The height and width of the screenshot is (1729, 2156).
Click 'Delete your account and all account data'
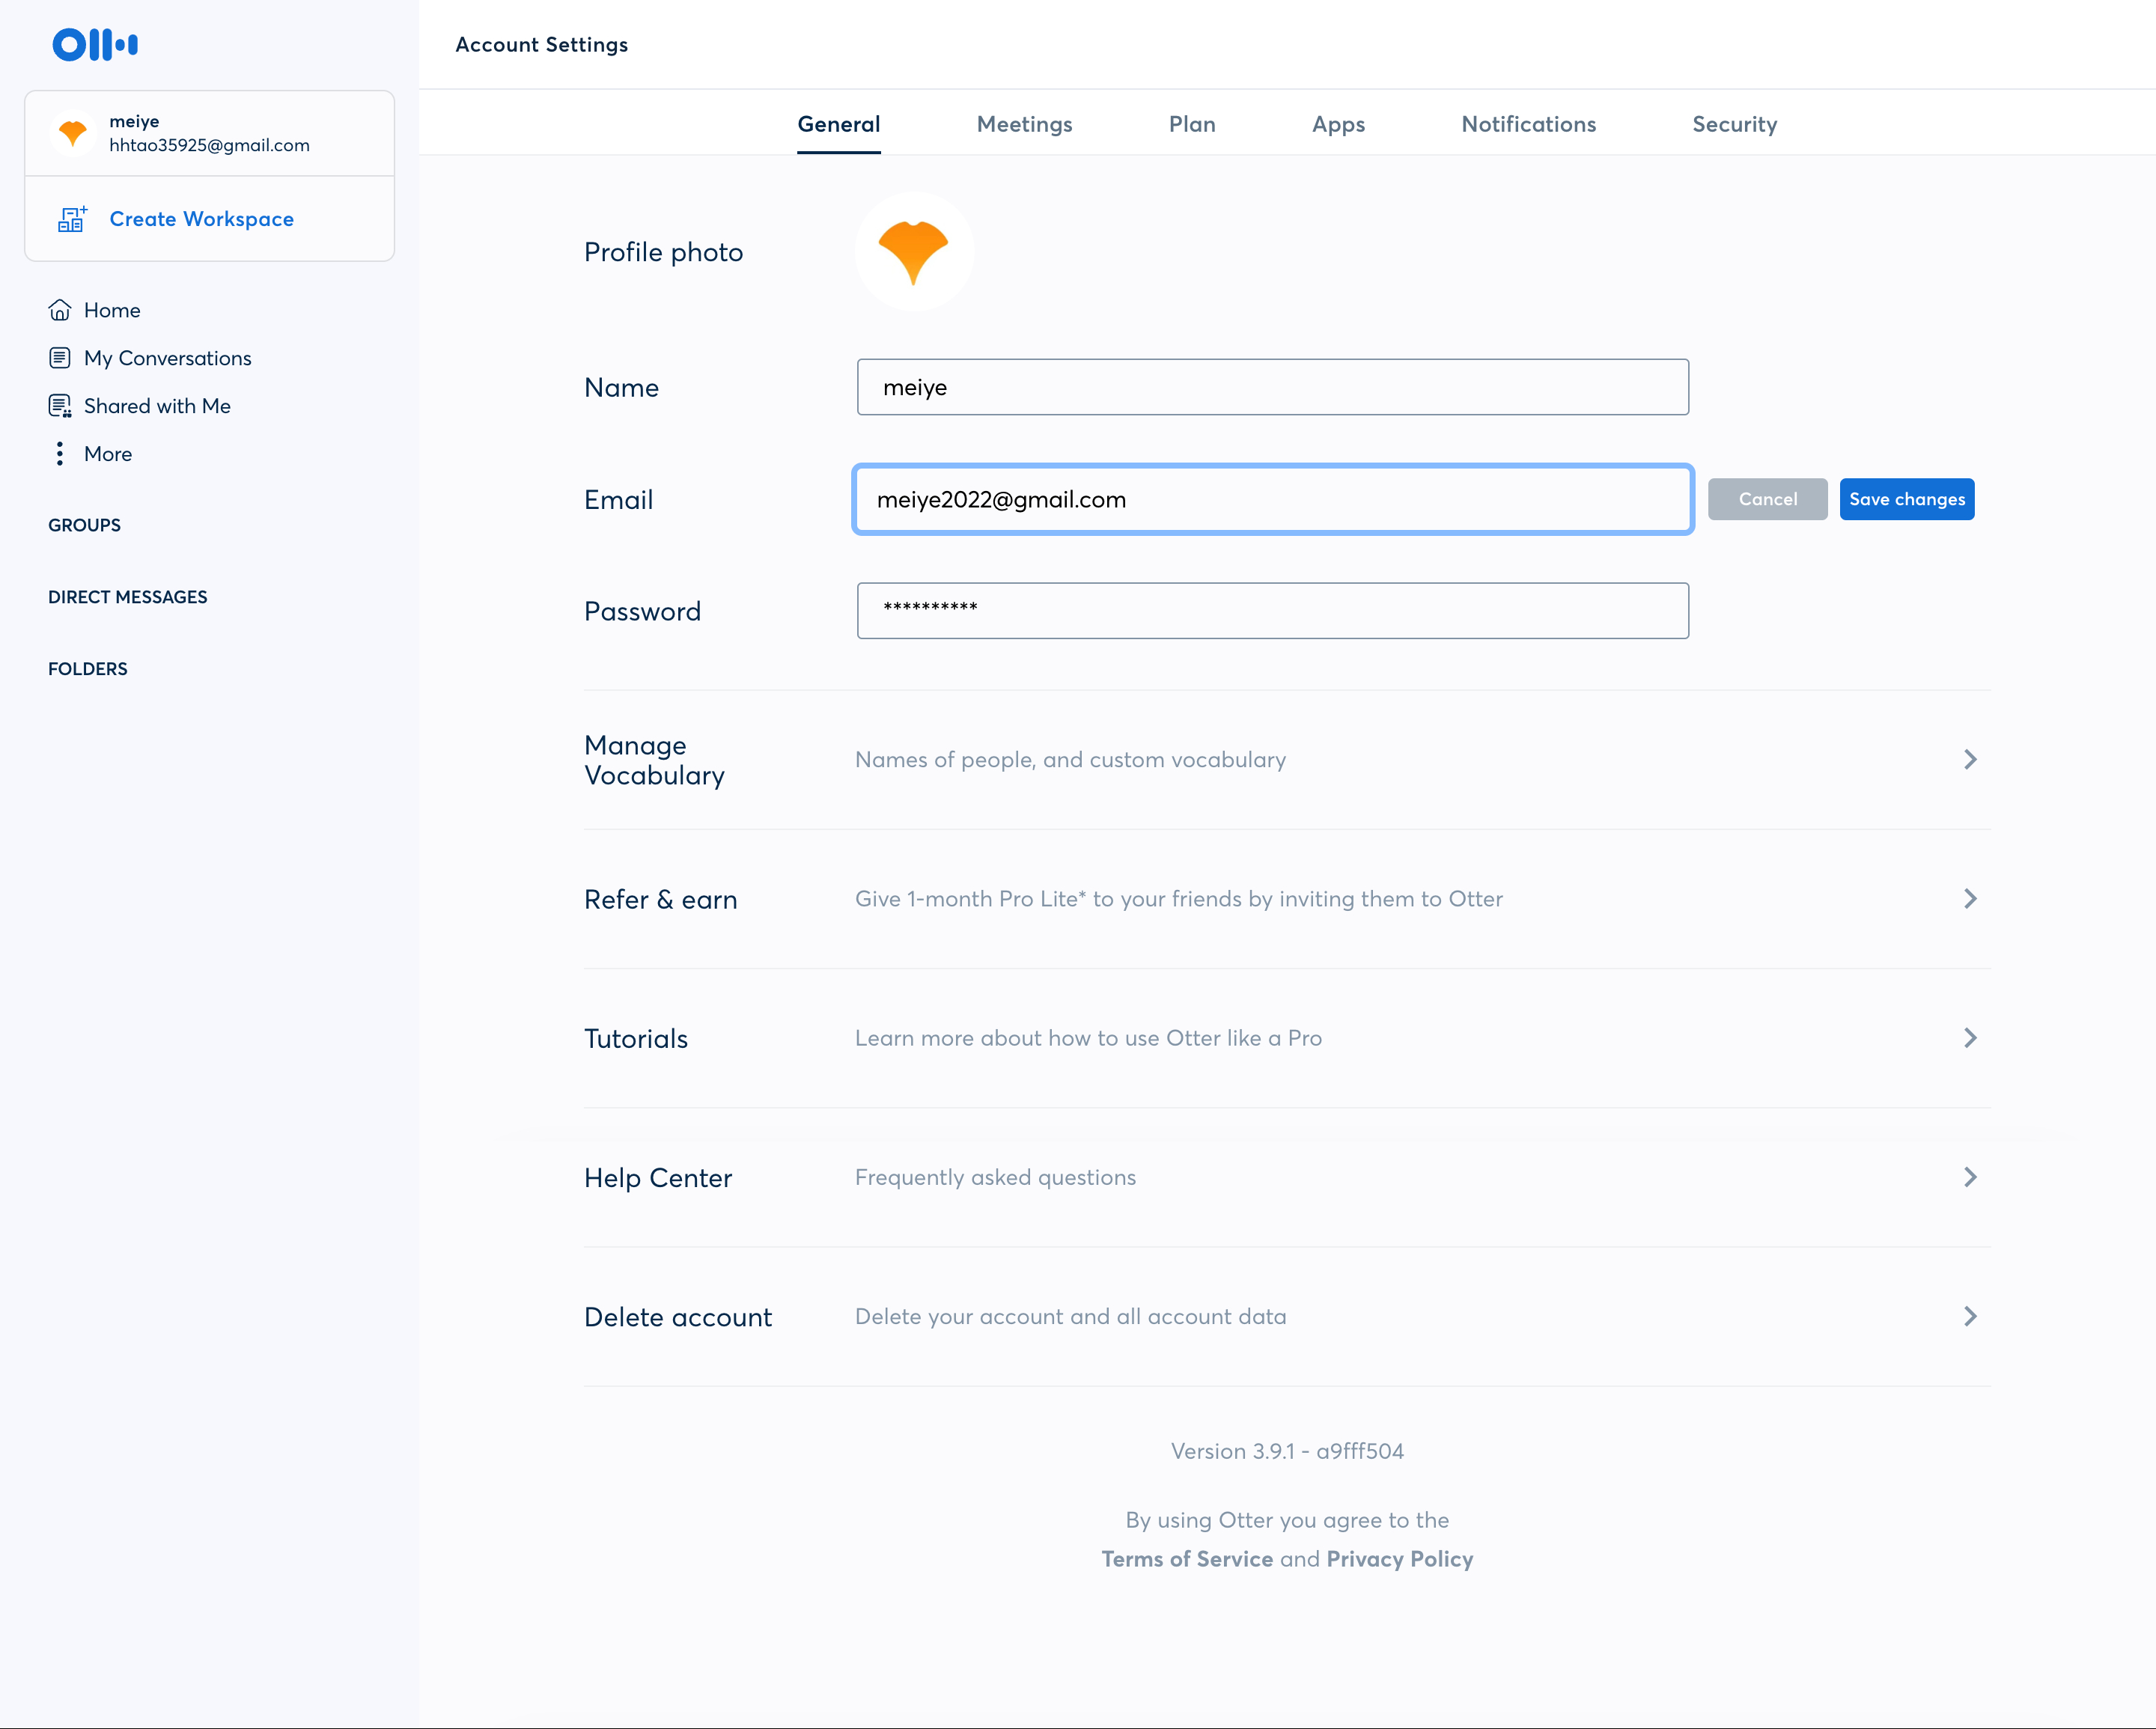coord(1070,1316)
